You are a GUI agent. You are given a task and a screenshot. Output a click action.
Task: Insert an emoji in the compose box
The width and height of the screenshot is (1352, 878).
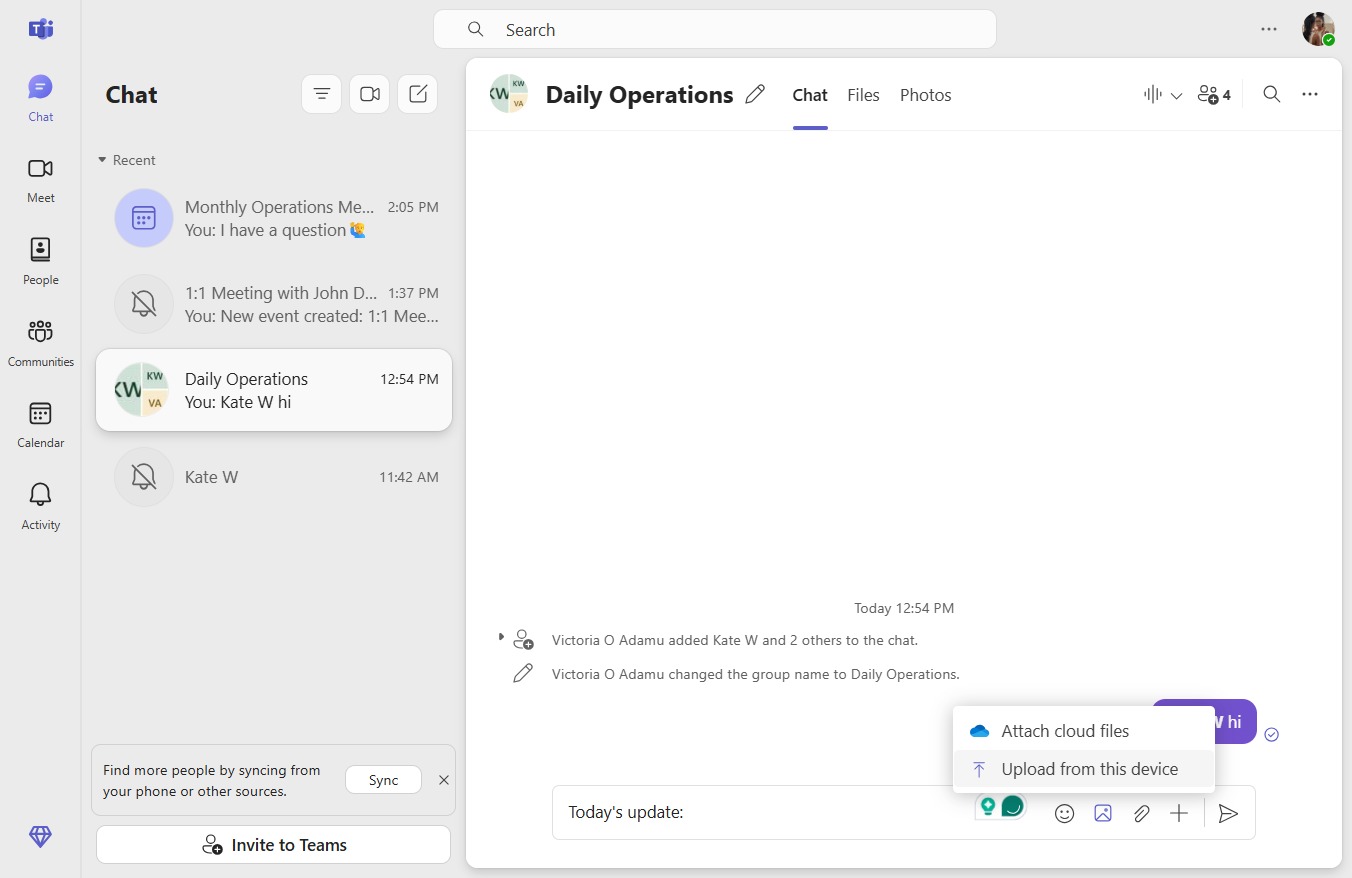tap(1065, 813)
